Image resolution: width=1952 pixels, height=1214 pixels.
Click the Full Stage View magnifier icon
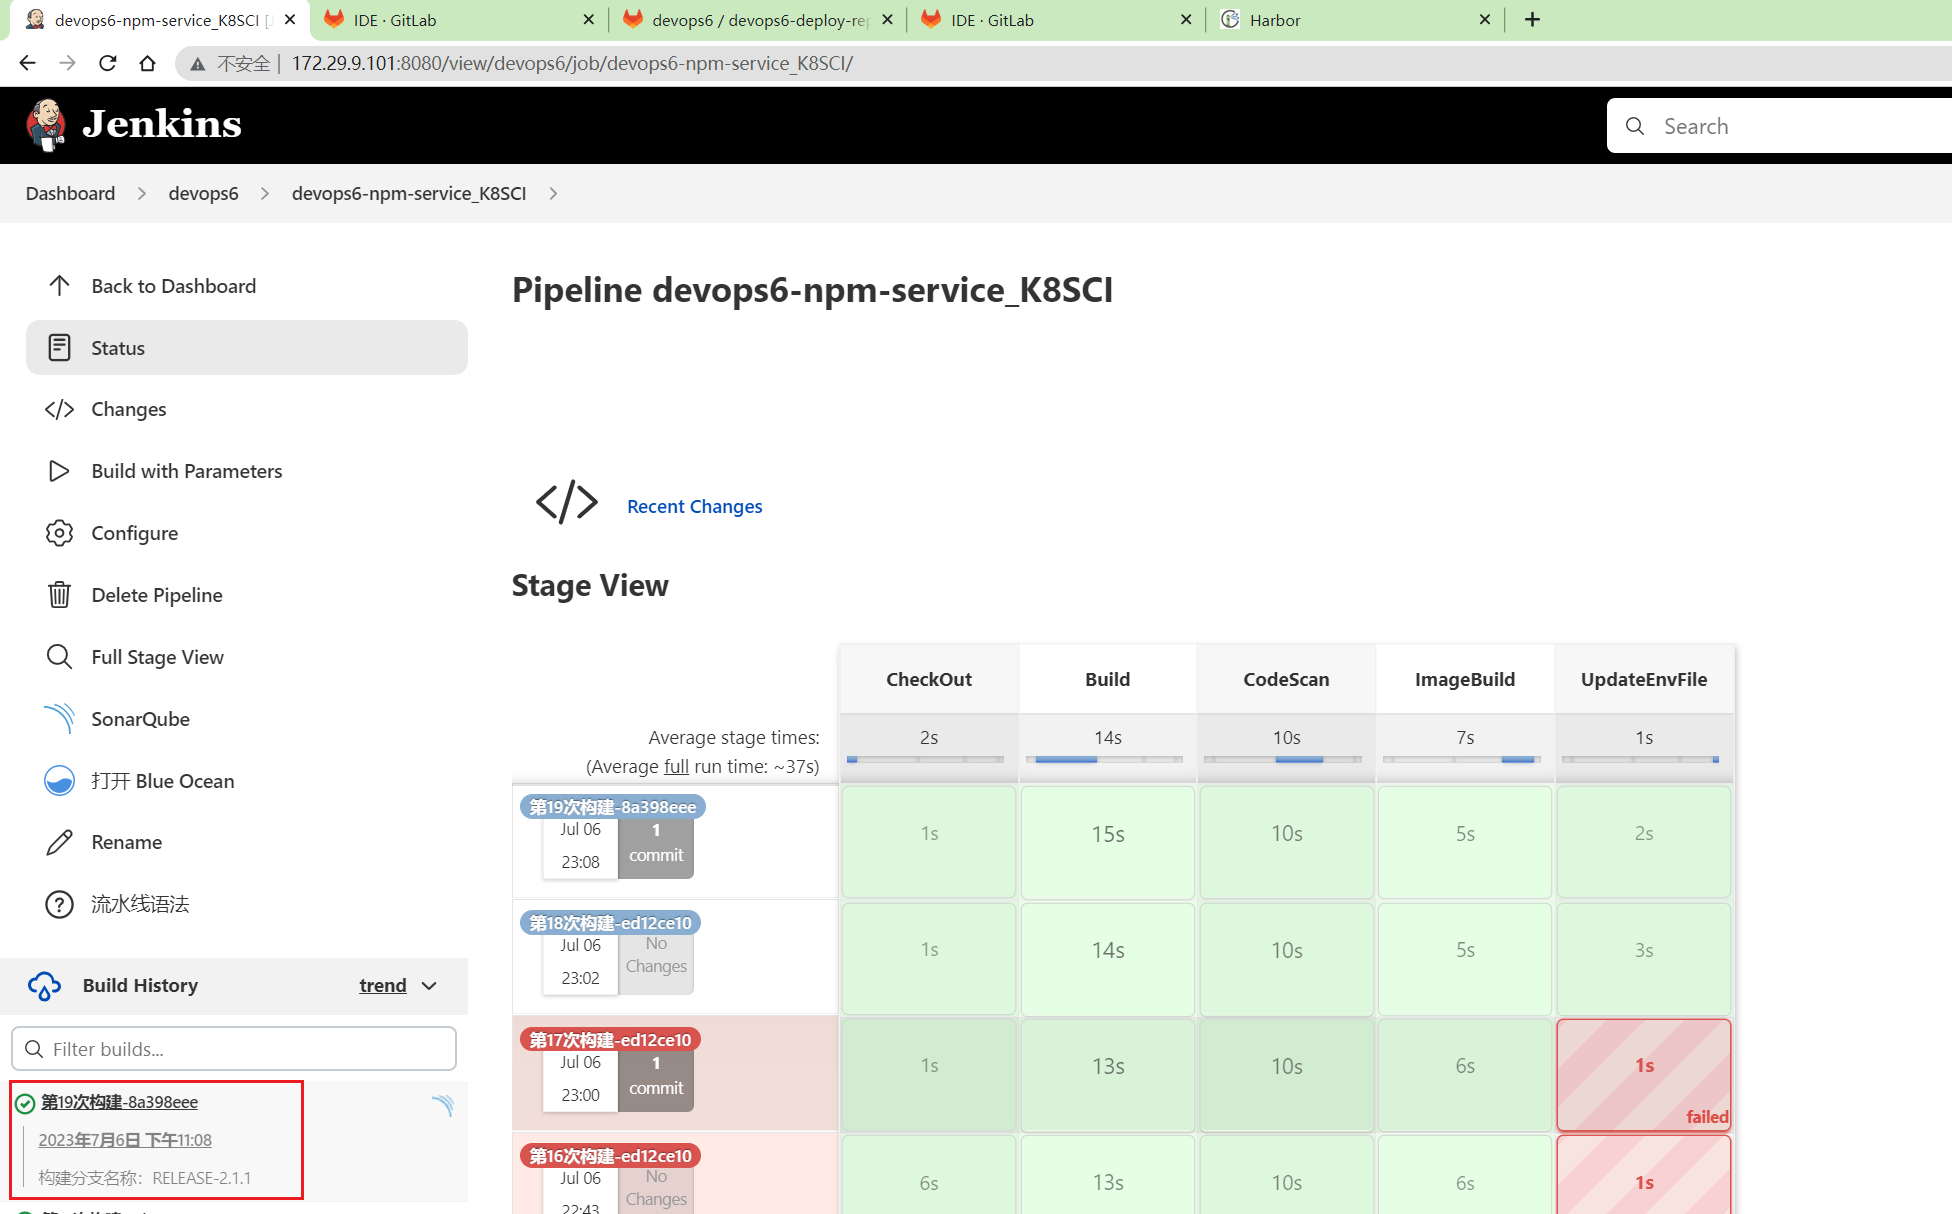59,657
